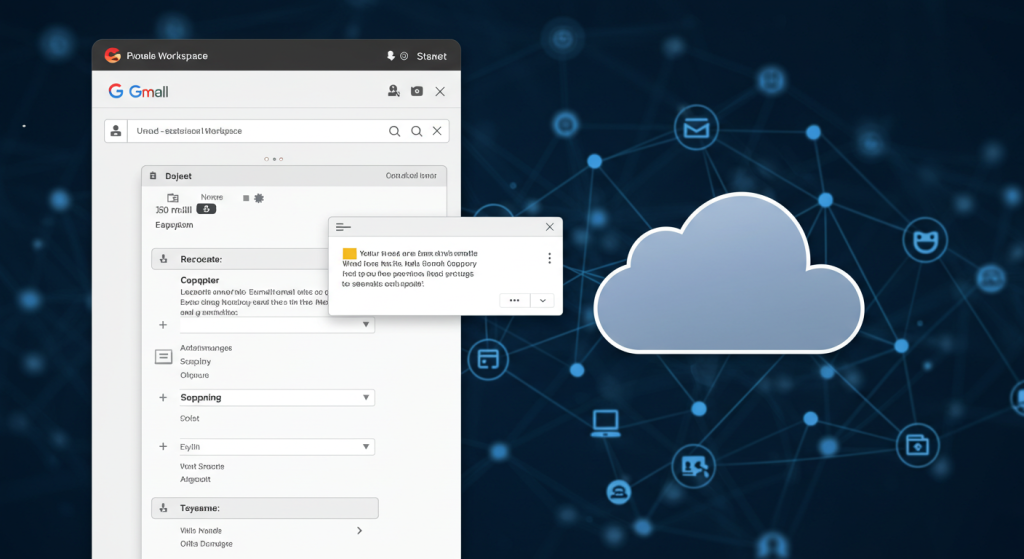This screenshot has height=559, width=1024.
Task: Click the plus icon beside Soppning
Action: 163,397
